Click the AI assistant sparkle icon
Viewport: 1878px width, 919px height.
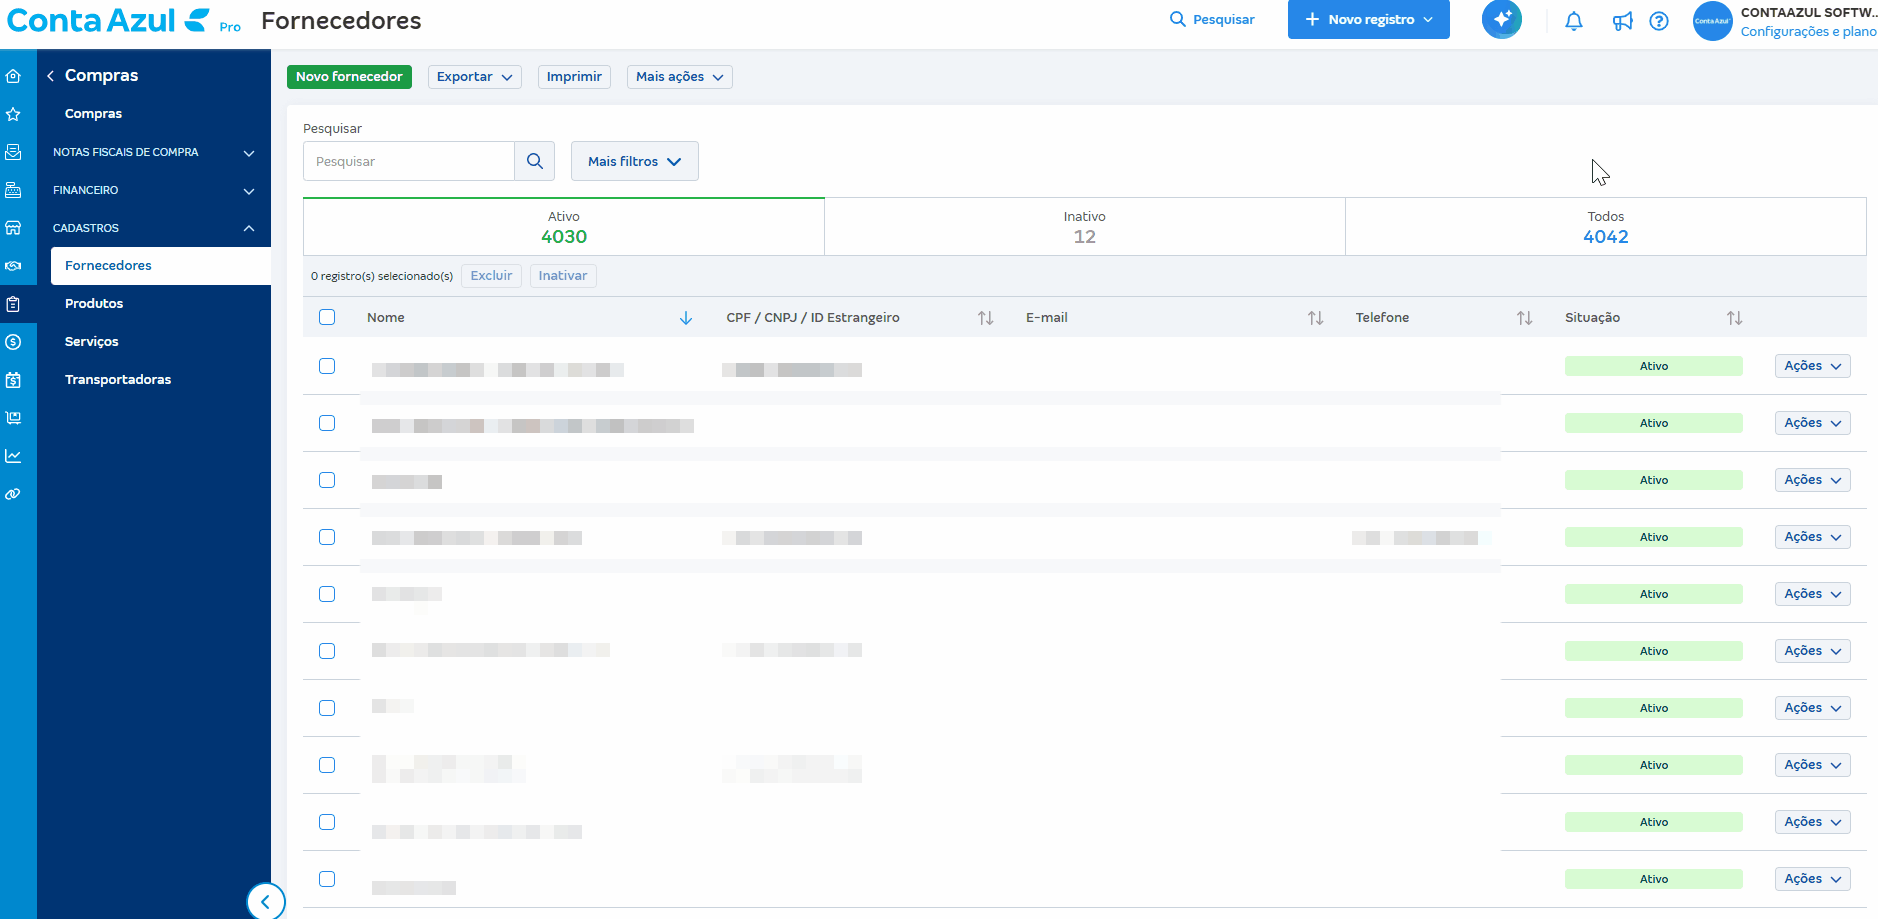coord(1501,19)
